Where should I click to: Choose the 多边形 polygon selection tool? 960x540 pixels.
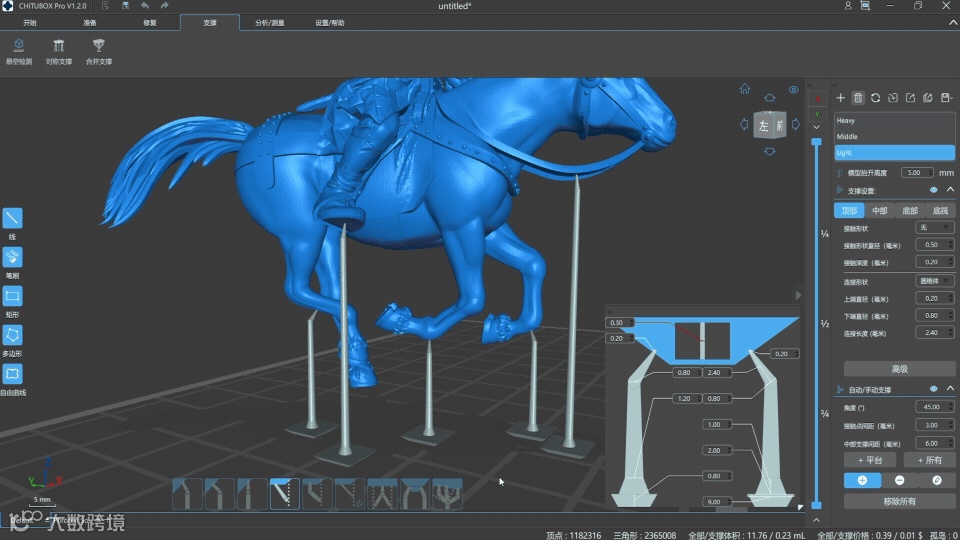pos(12,336)
